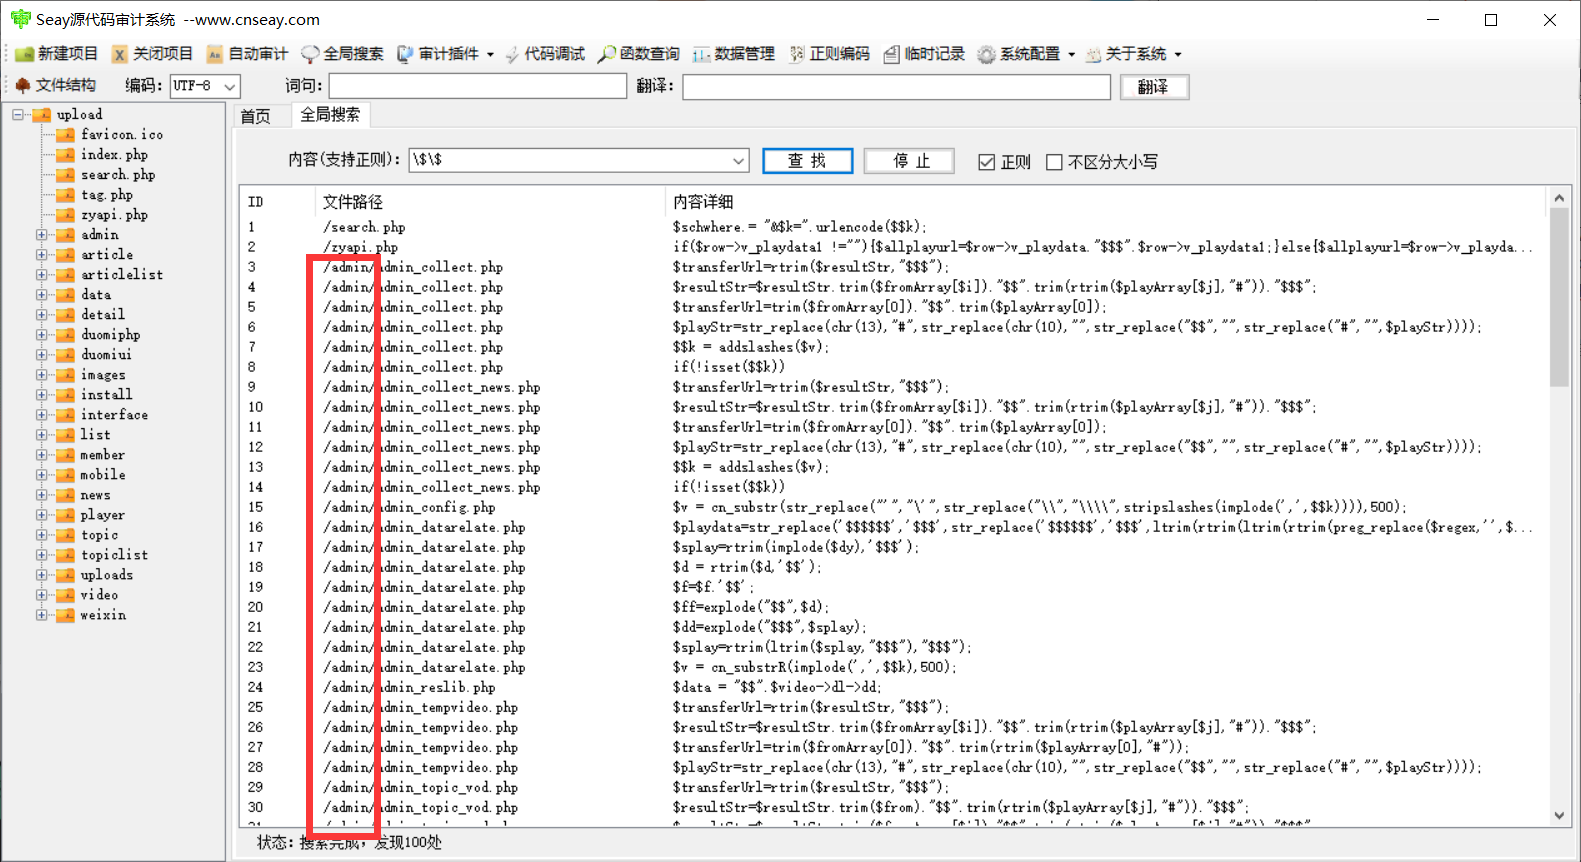
Task: Click the 文件结构 file structure icon
Action: tap(23, 86)
